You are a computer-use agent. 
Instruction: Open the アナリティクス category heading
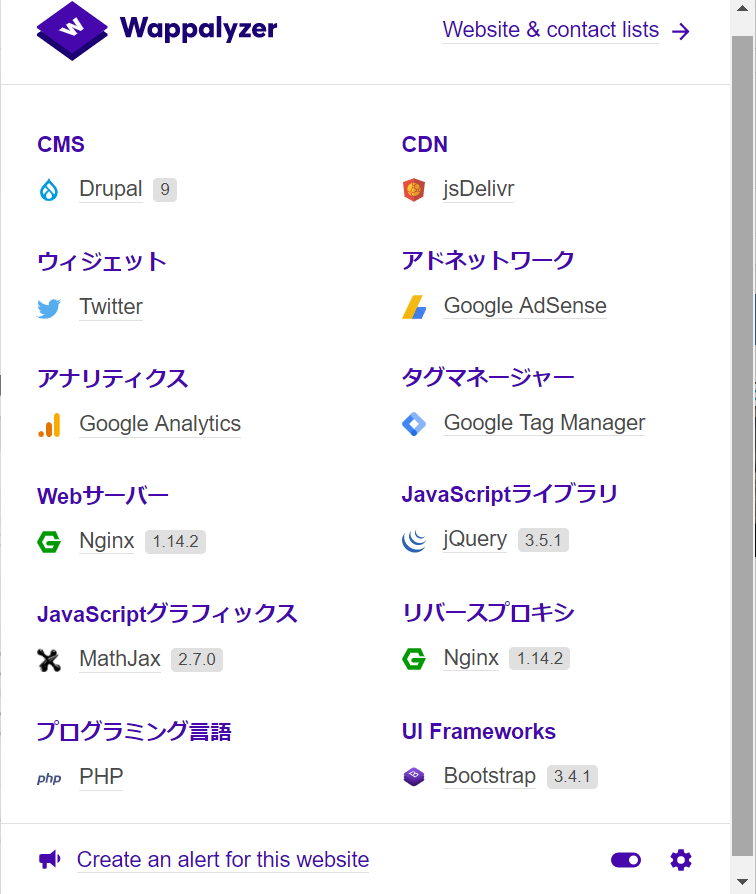coord(112,379)
